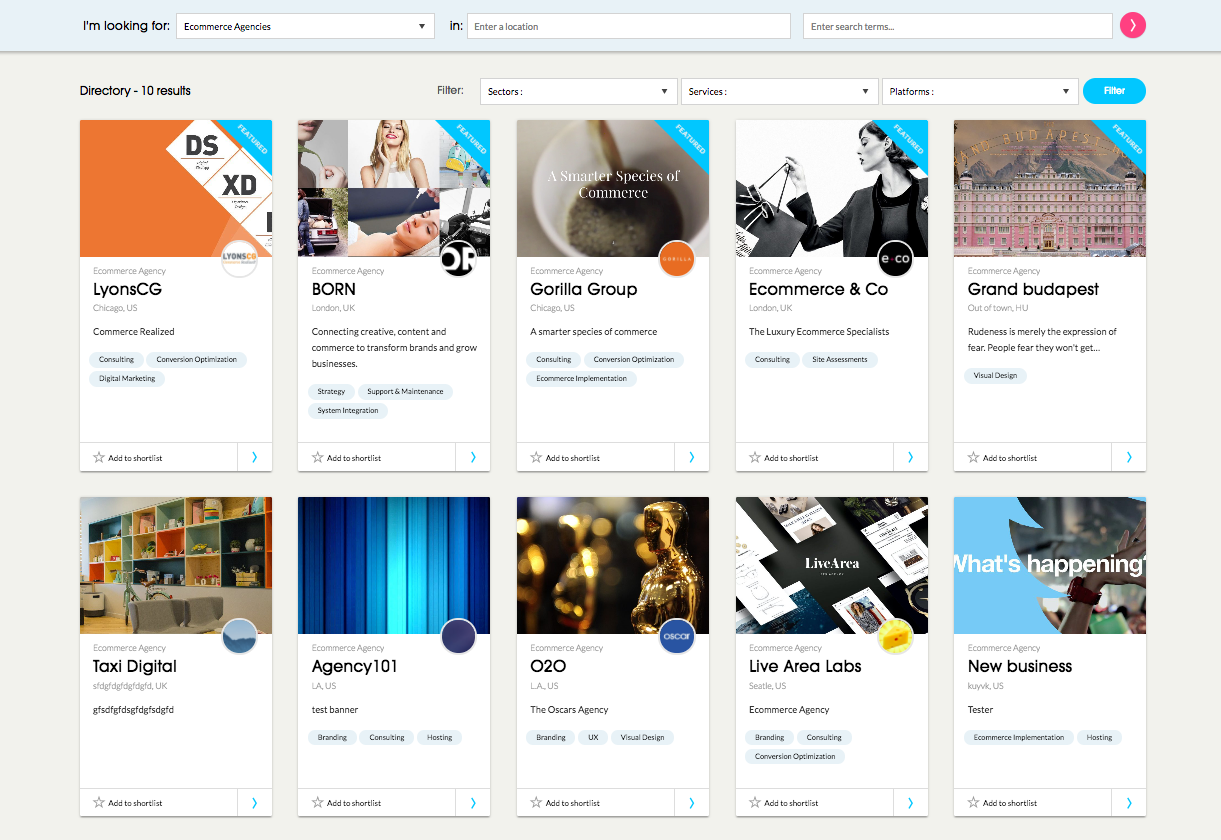Add Grand budapest to shortlist
The image size is (1221, 840).
click(x=1003, y=458)
